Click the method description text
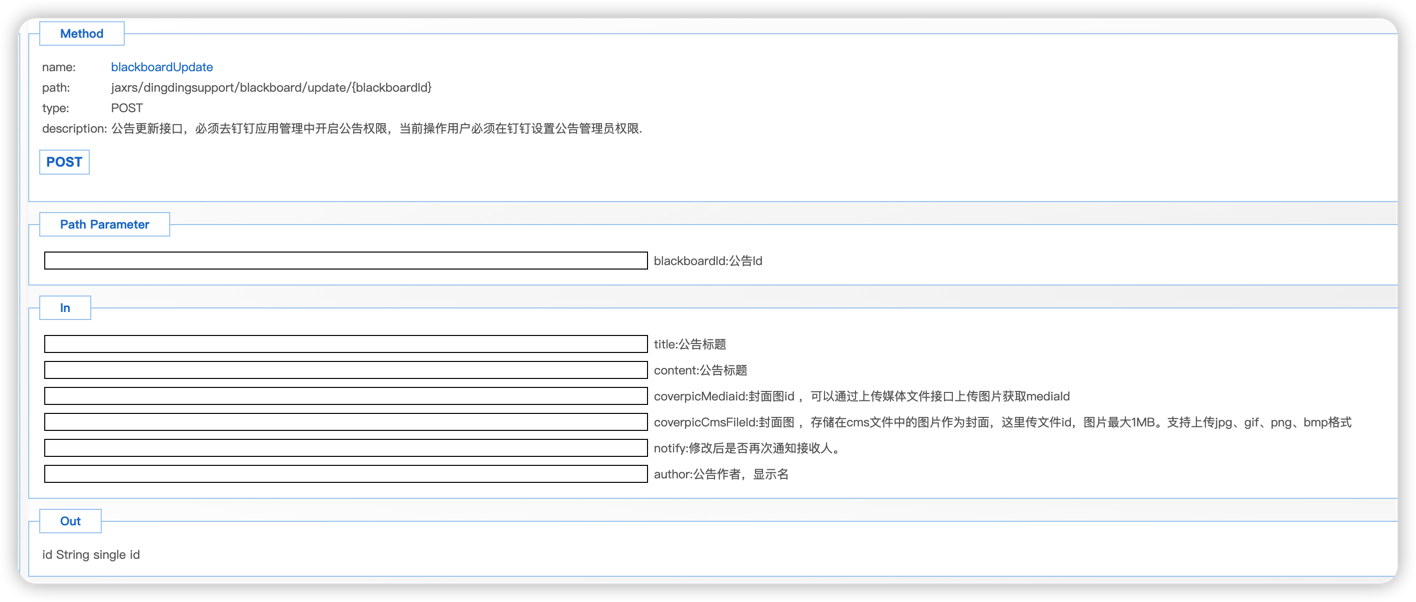 tap(376, 129)
